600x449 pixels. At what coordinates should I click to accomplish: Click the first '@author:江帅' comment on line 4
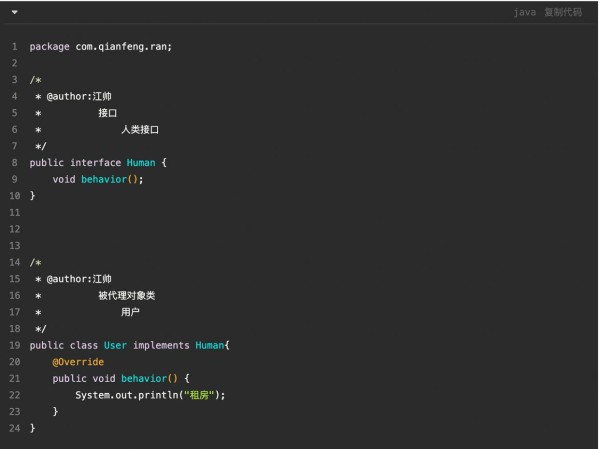pos(79,96)
